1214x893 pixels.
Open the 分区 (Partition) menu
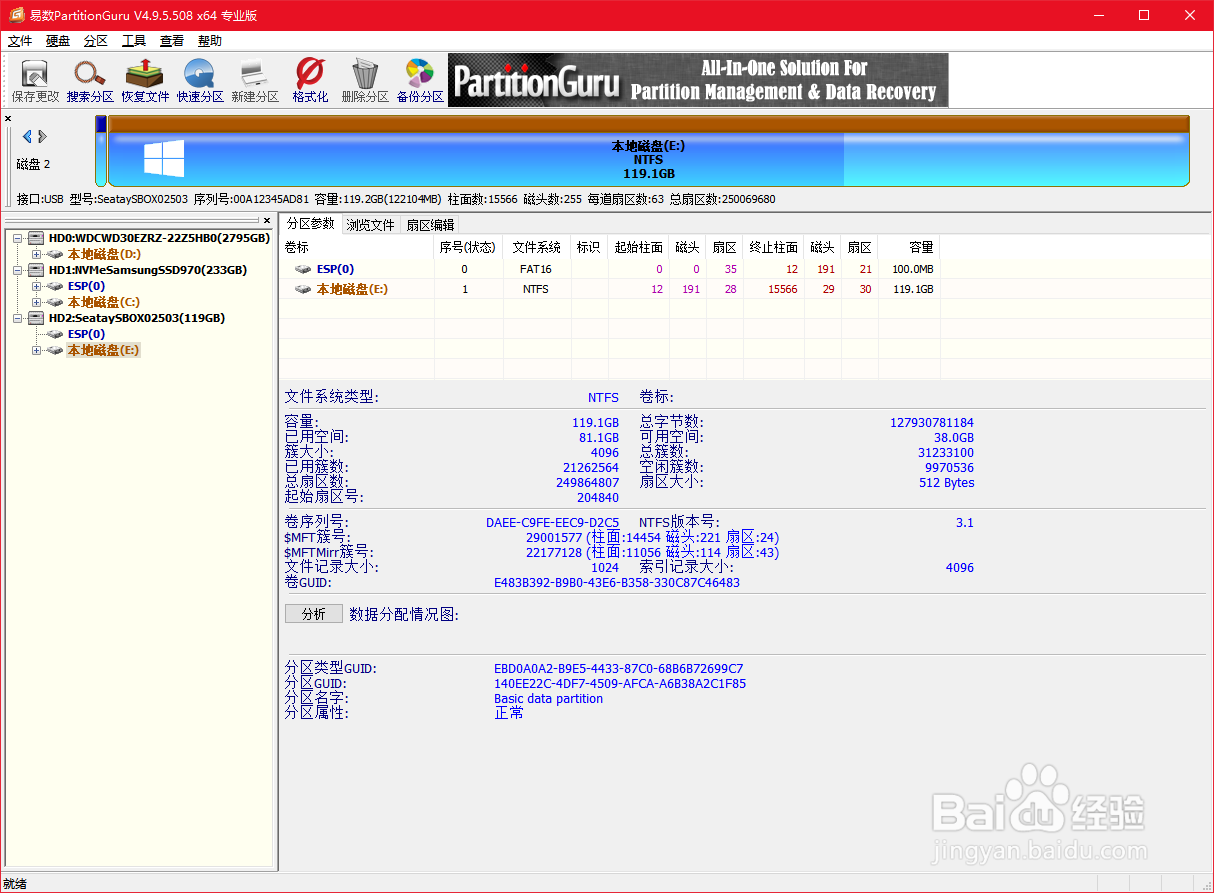point(96,41)
